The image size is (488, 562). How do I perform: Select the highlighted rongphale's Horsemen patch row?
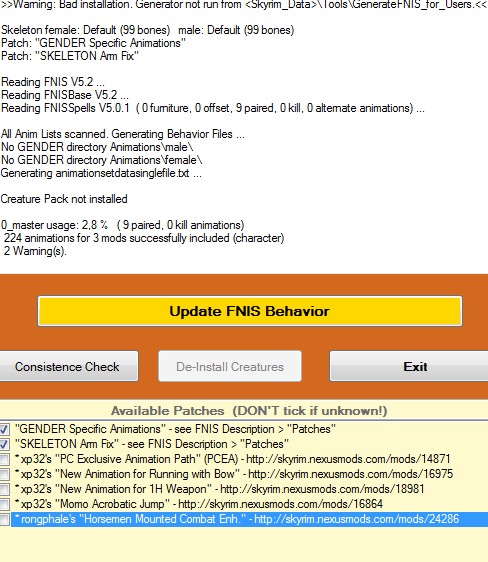pyautogui.click(x=250, y=519)
